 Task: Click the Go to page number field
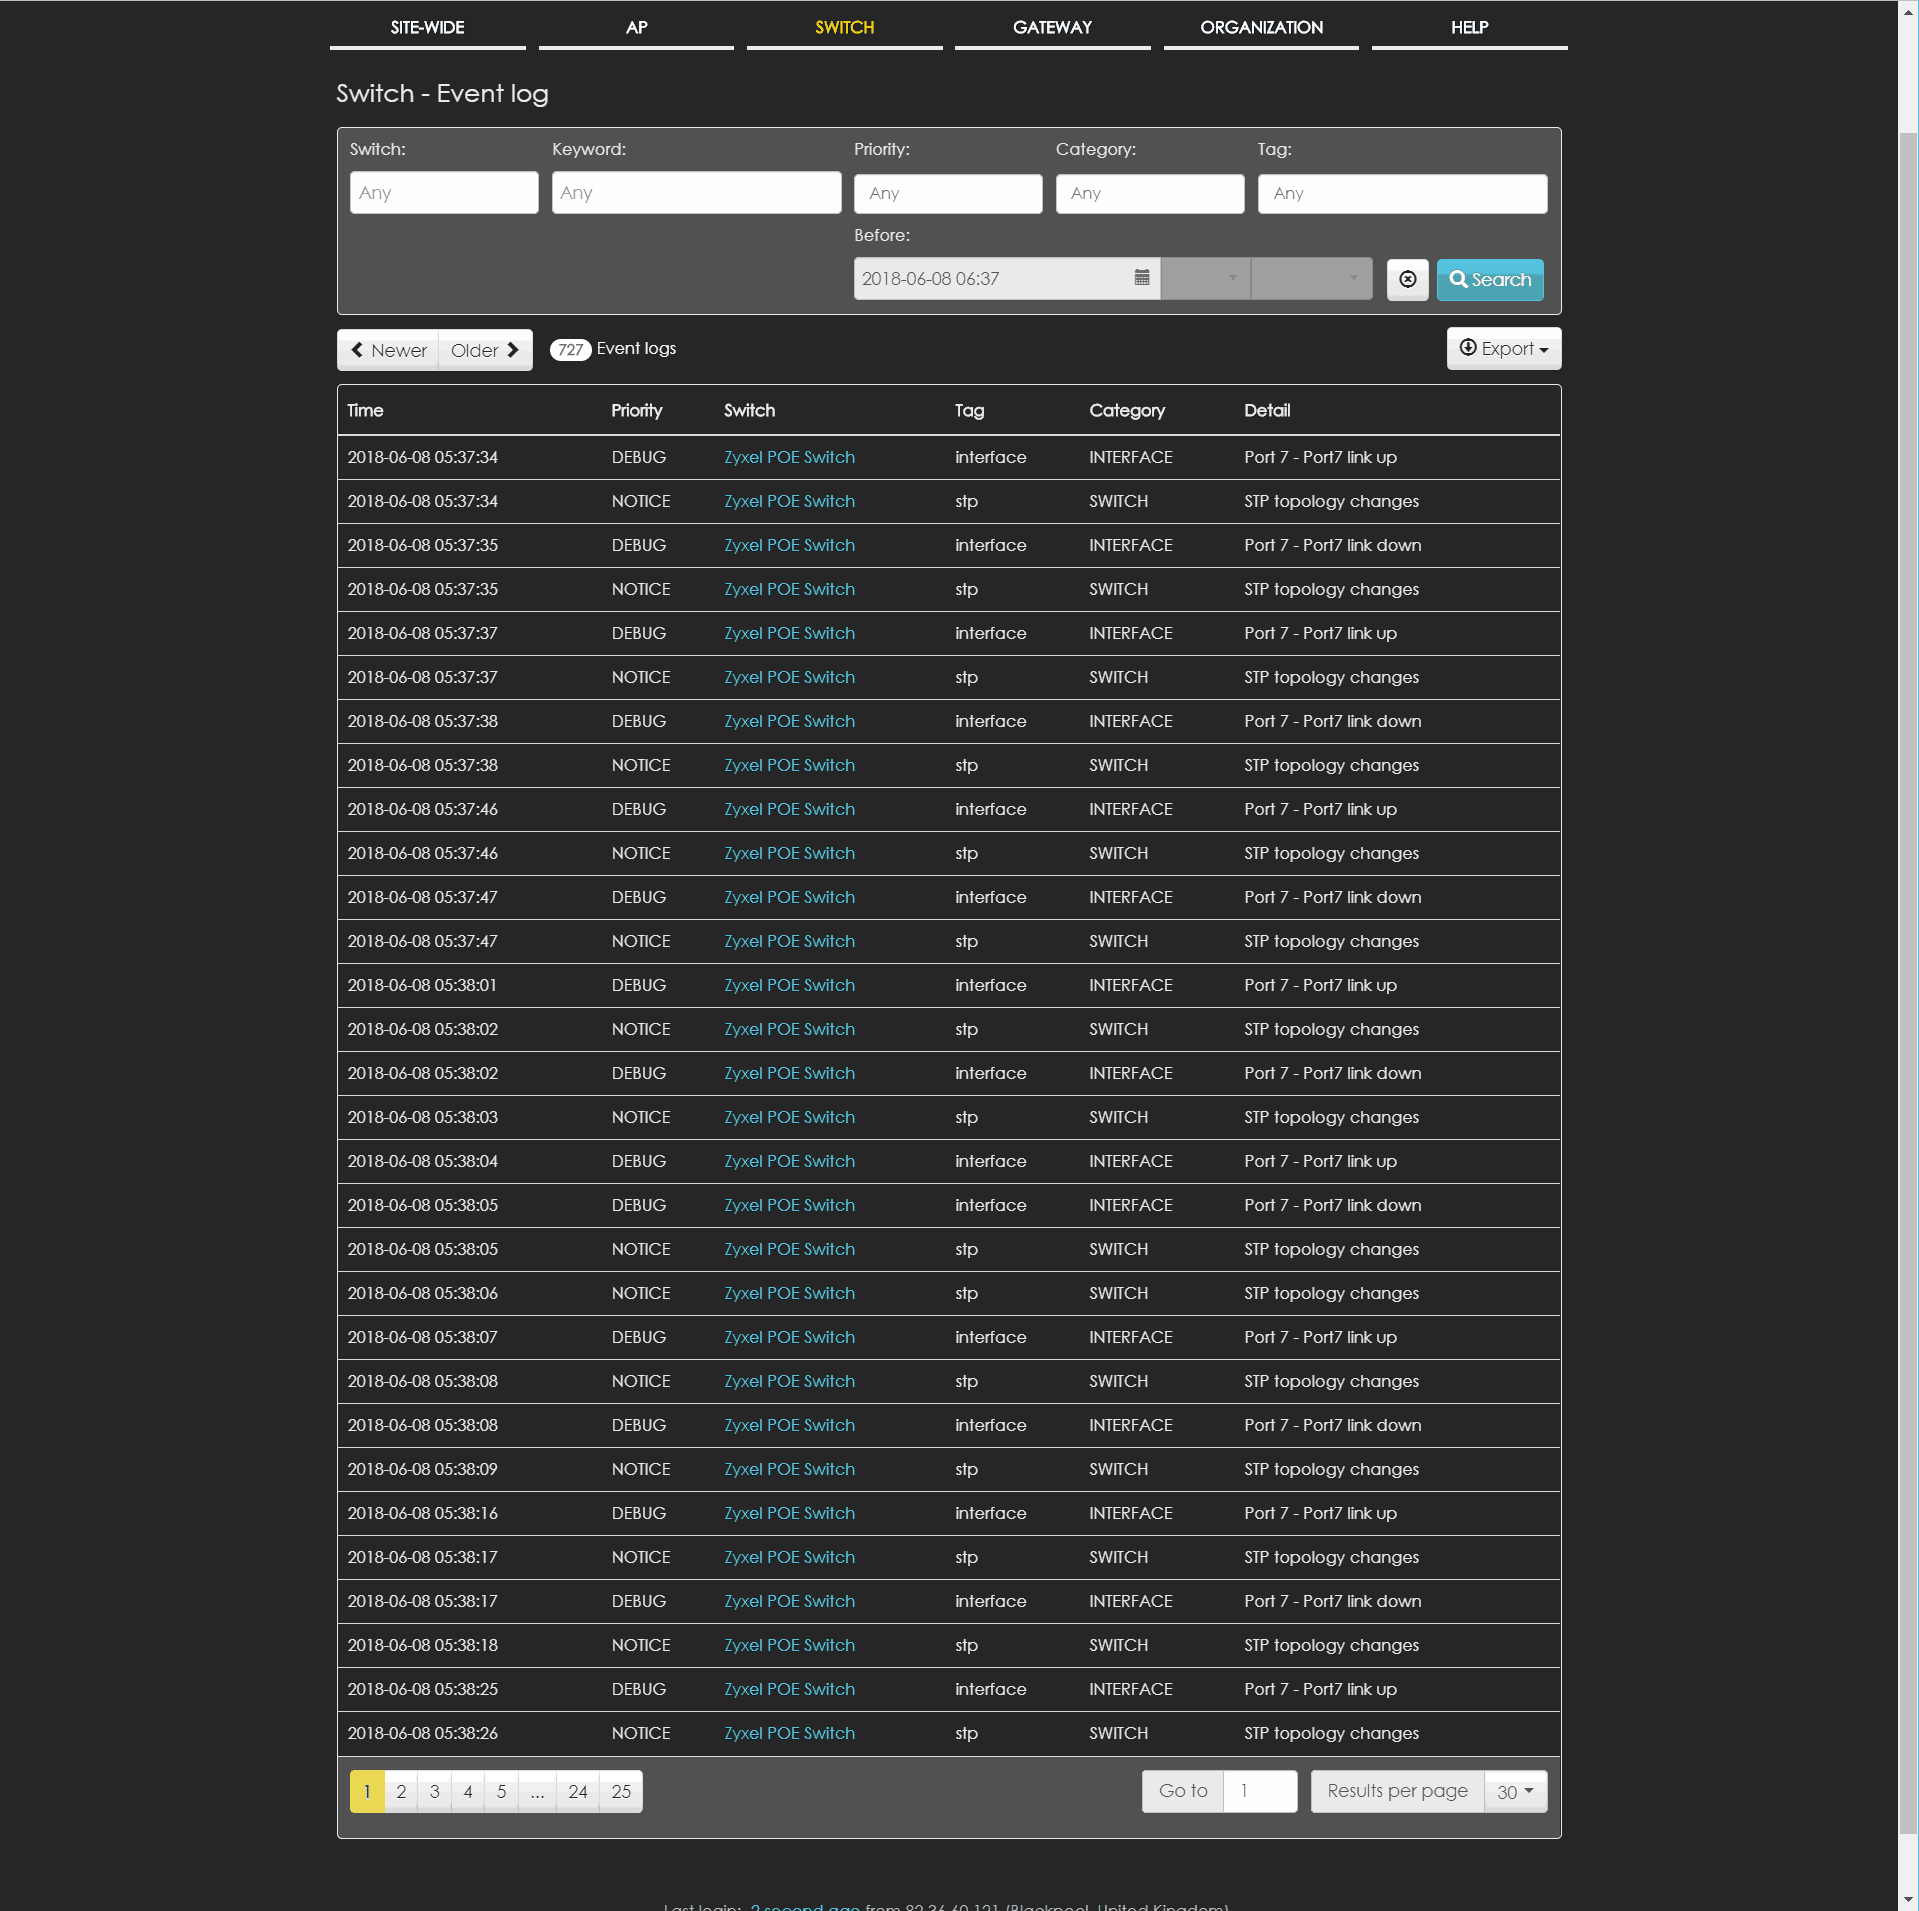(1260, 1791)
